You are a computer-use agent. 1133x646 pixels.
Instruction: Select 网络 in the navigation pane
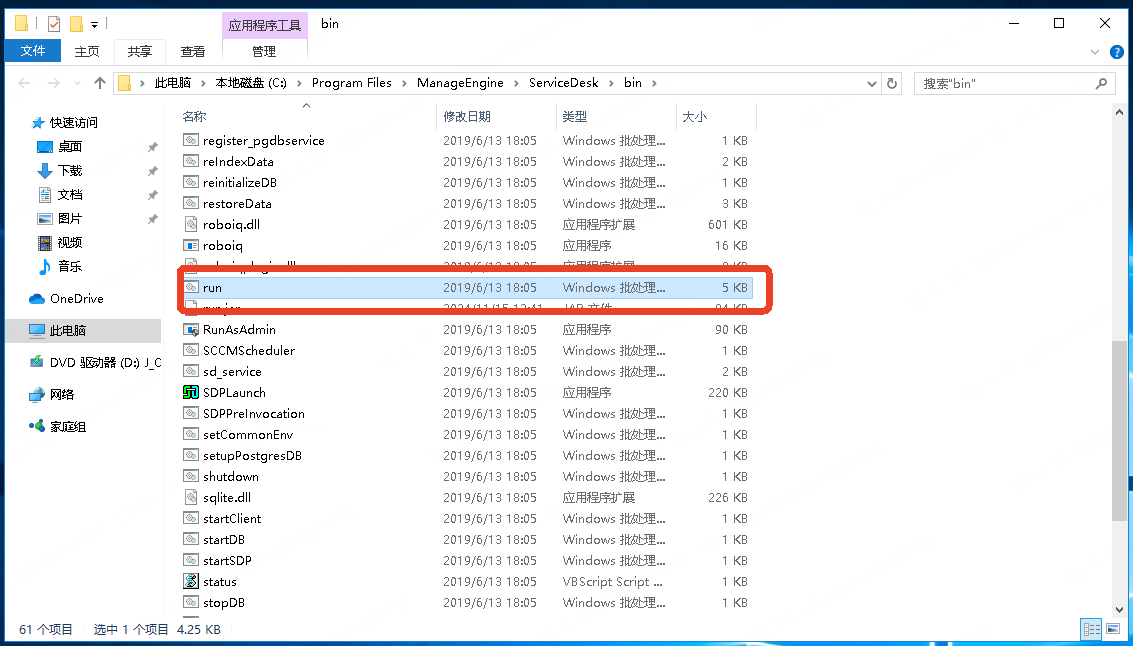tap(61, 395)
